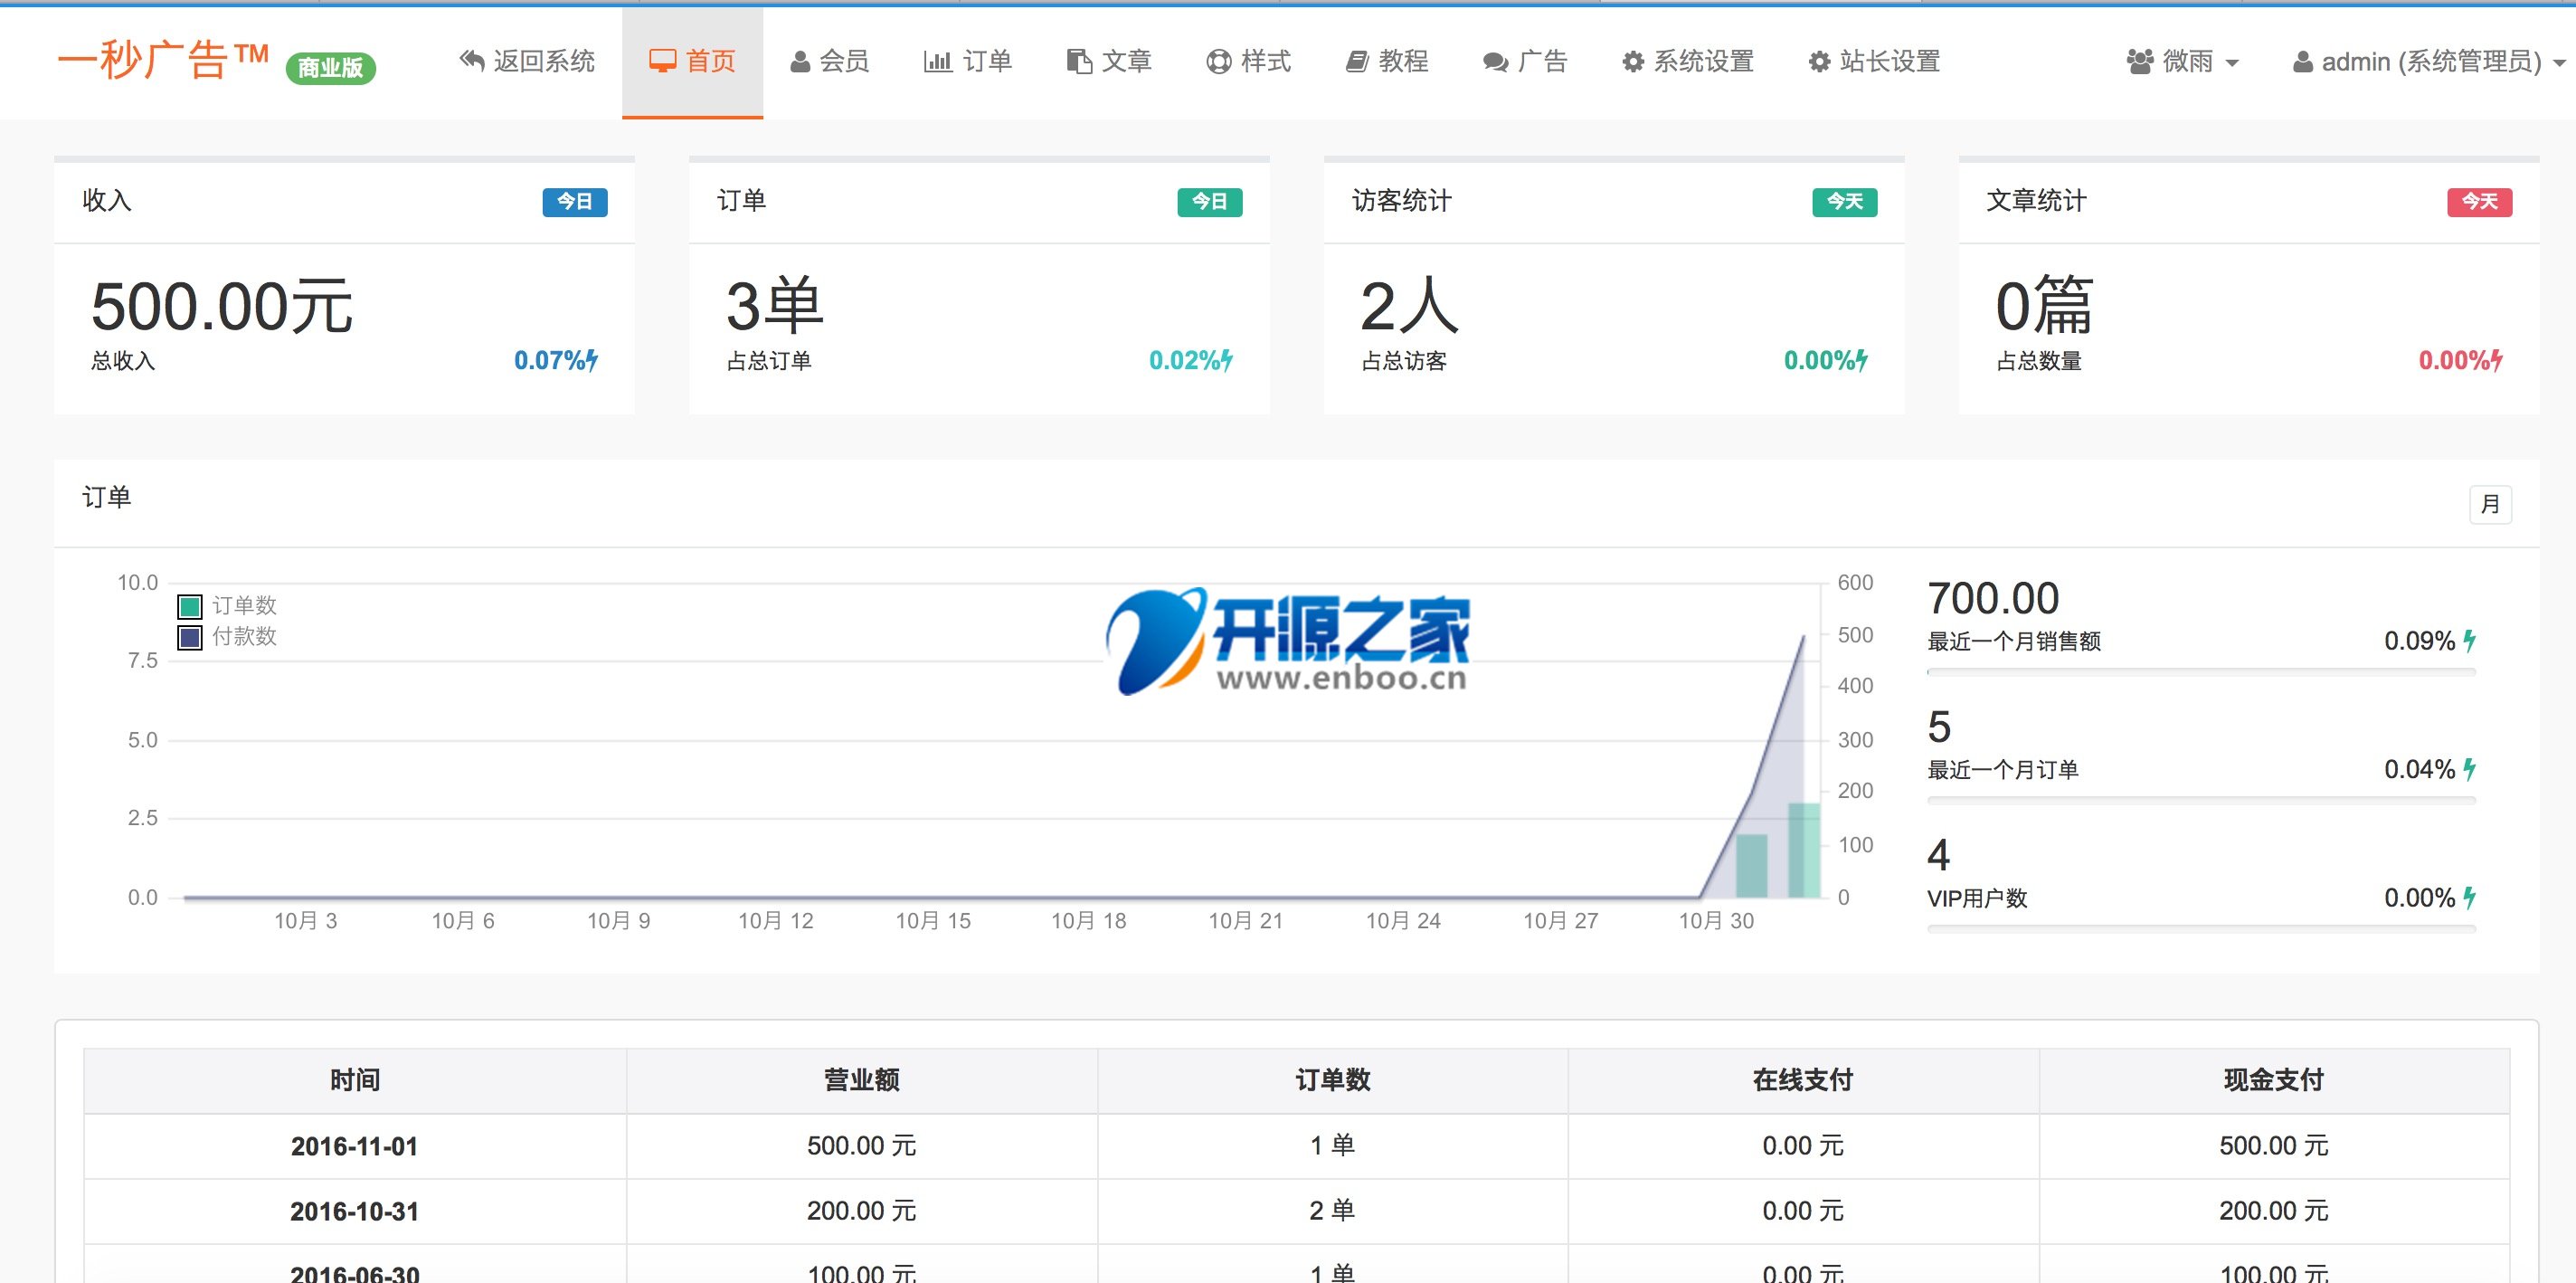2576x1283 pixels.
Task: Click the bar chart icon beside 订单
Action: point(937,62)
